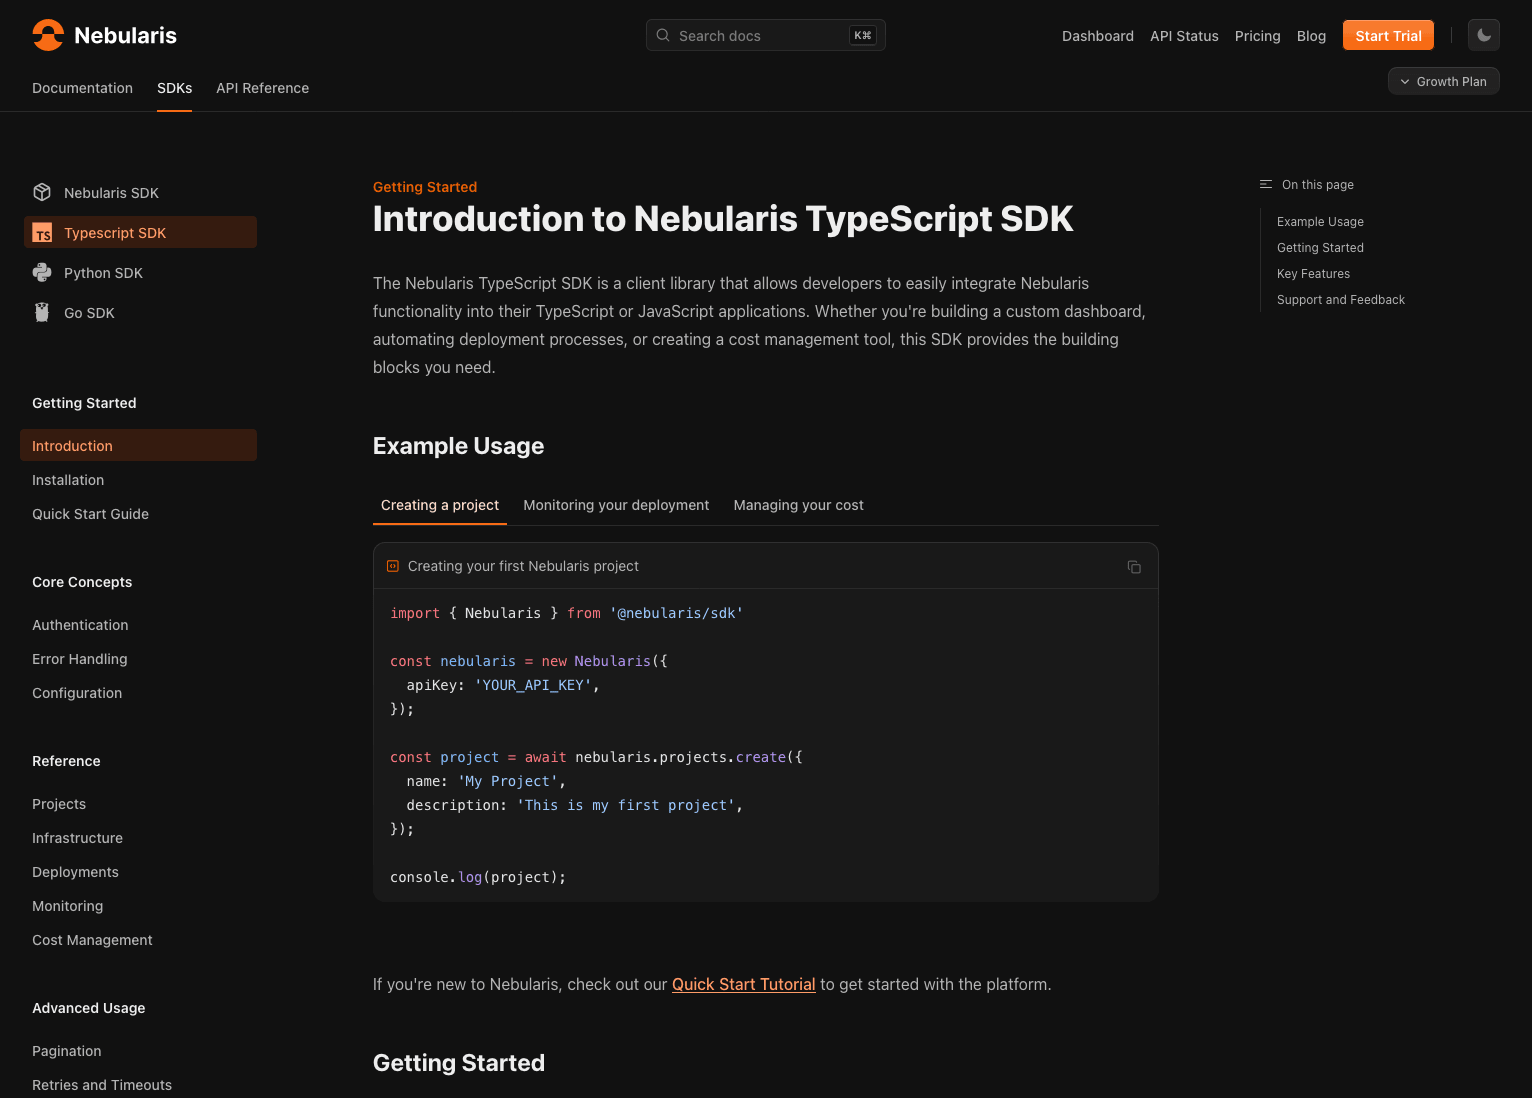Click the console.log(project) code line
1532x1098 pixels.
478,877
